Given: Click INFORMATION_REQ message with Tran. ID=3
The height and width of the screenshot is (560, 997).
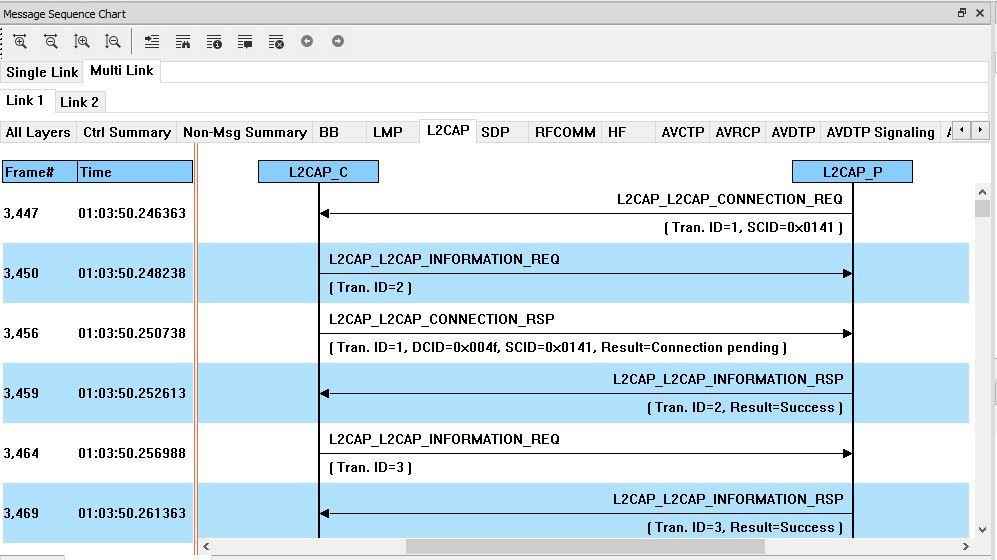Looking at the screenshot, I should click(x=444, y=439).
